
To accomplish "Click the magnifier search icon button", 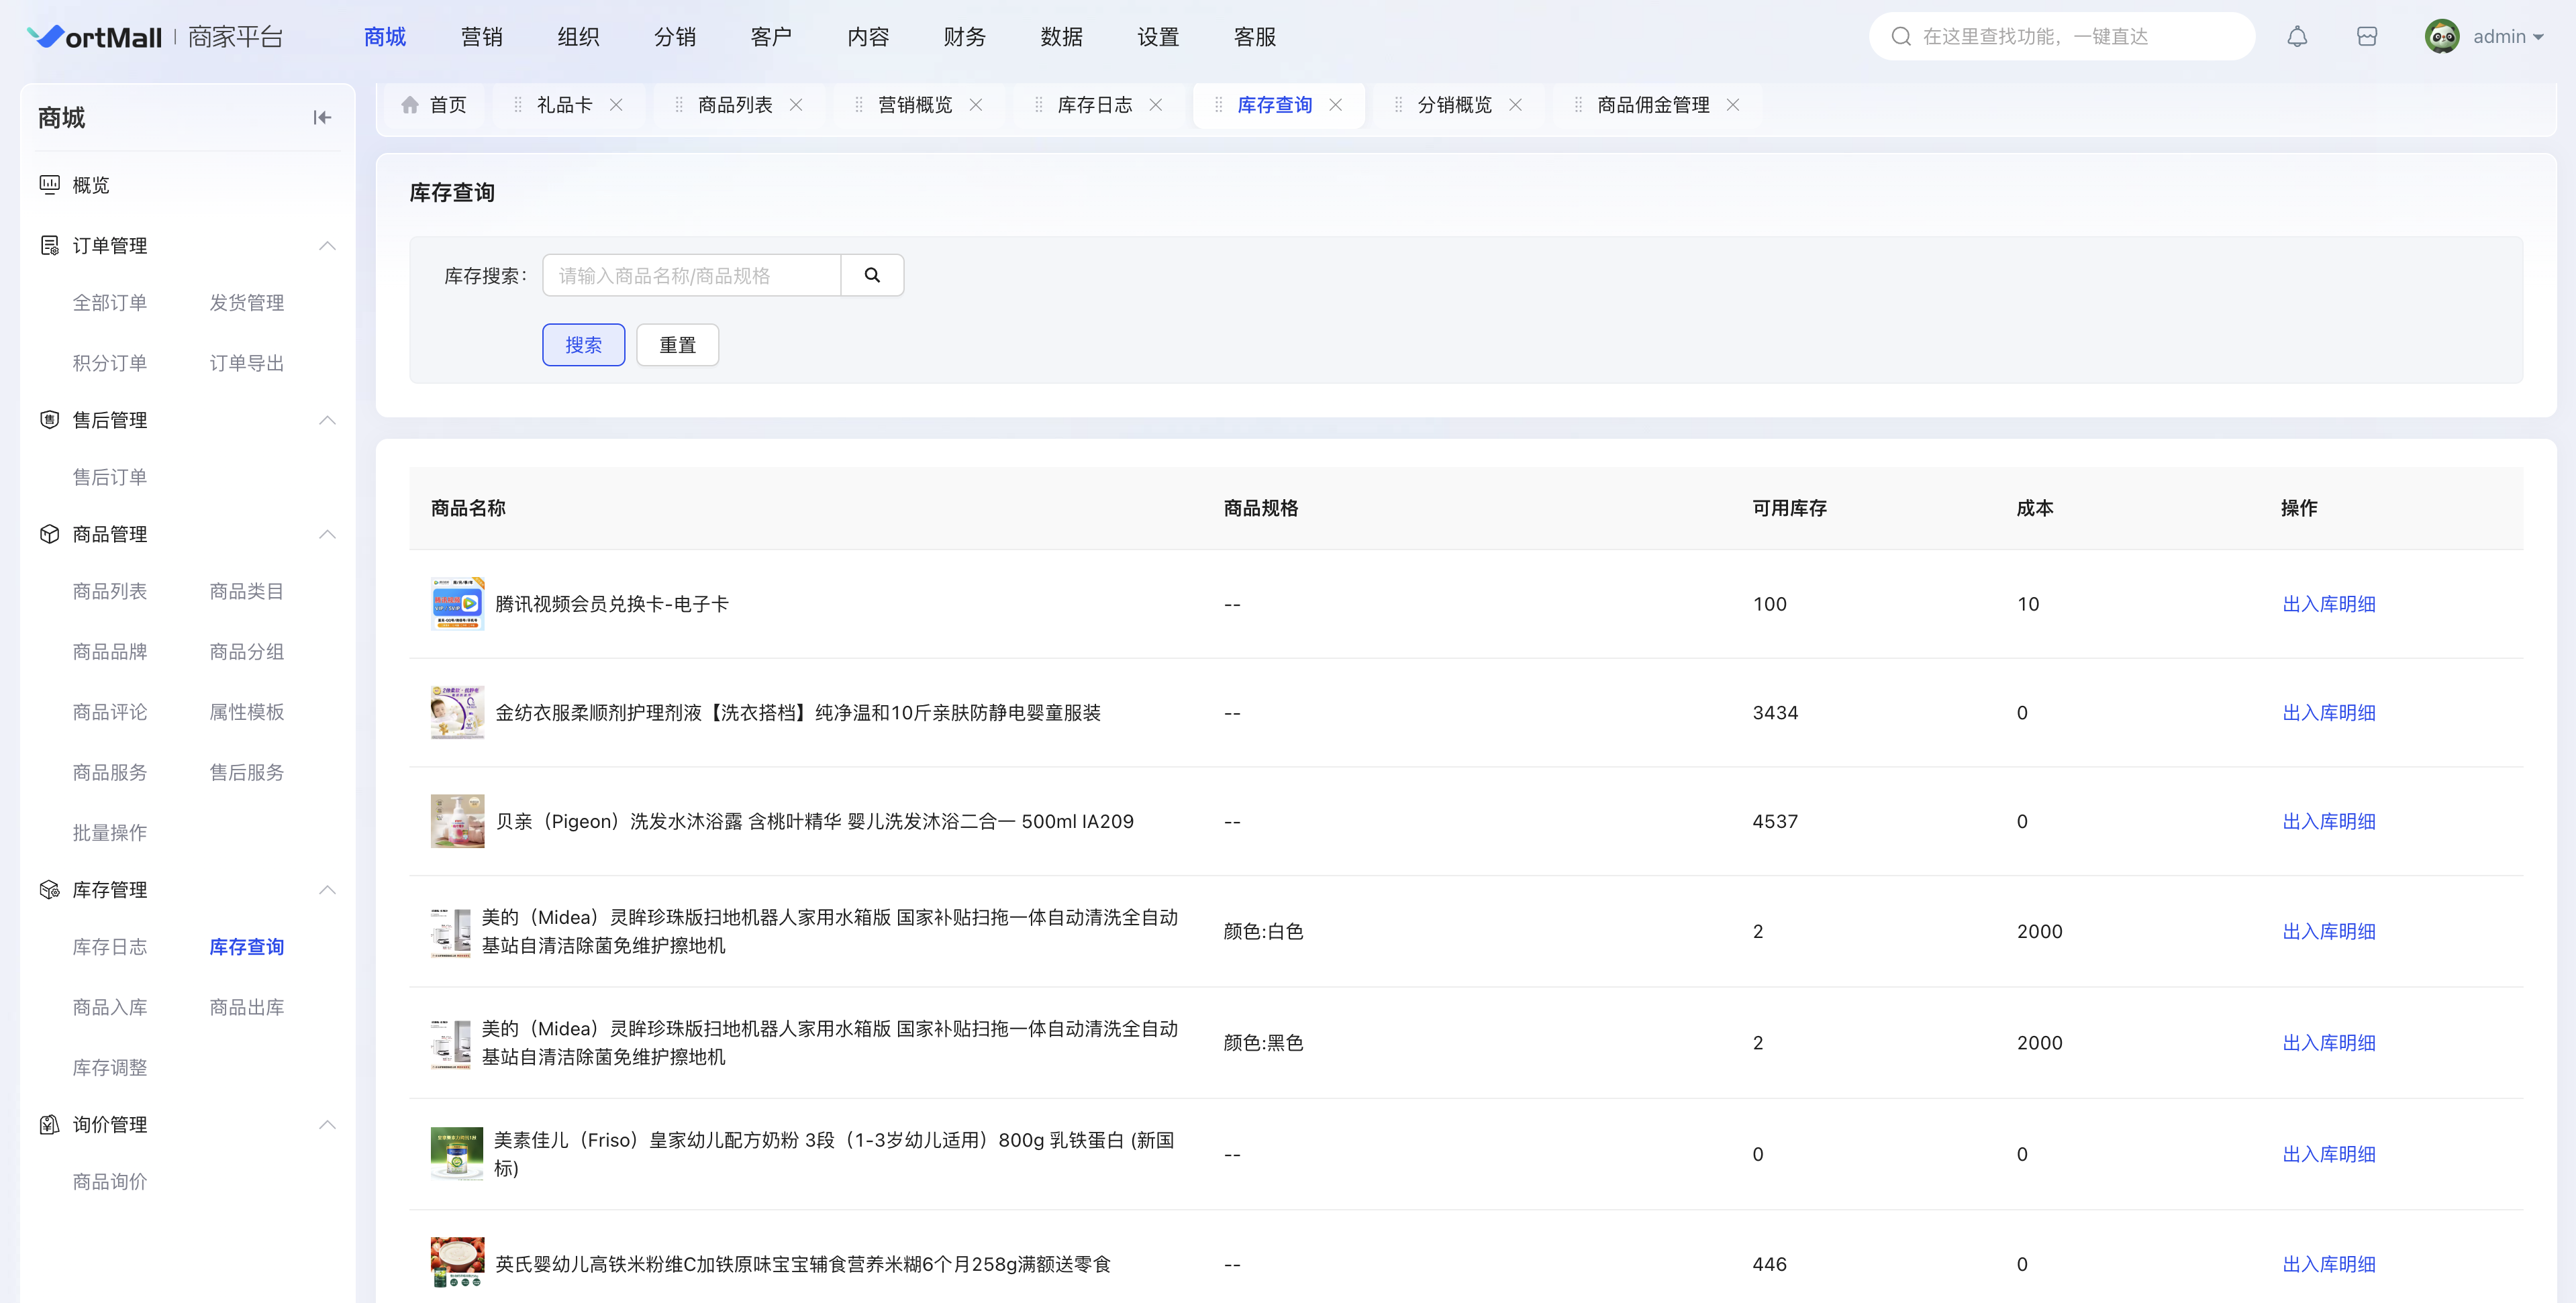I will [872, 275].
